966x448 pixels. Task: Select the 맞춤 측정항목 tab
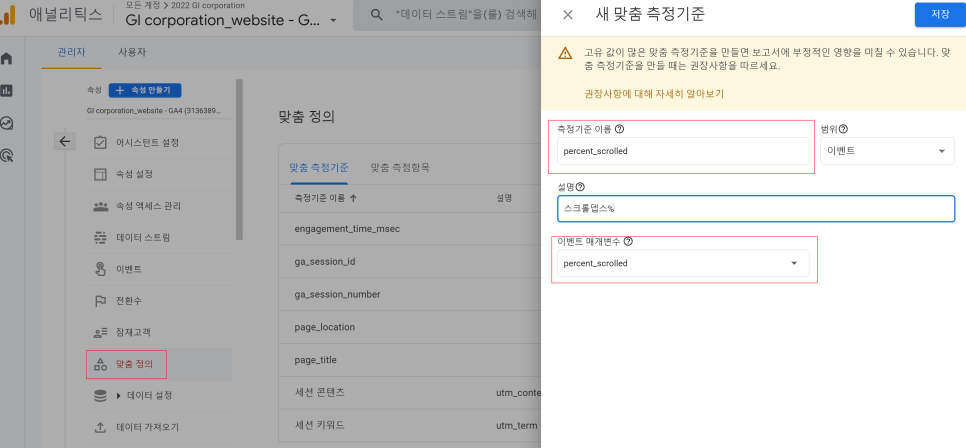pyautogui.click(x=400, y=167)
